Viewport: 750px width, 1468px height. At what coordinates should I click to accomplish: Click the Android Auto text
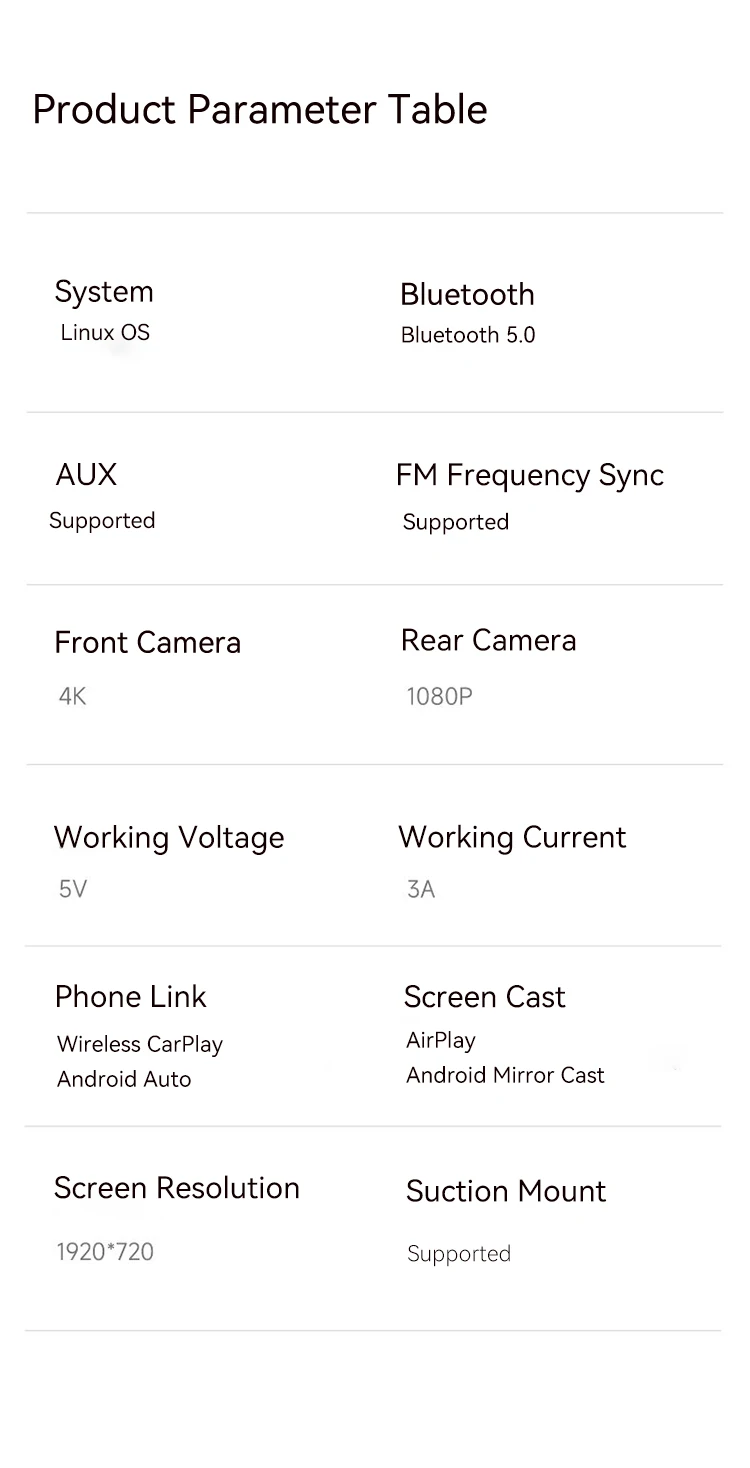coord(124,1080)
